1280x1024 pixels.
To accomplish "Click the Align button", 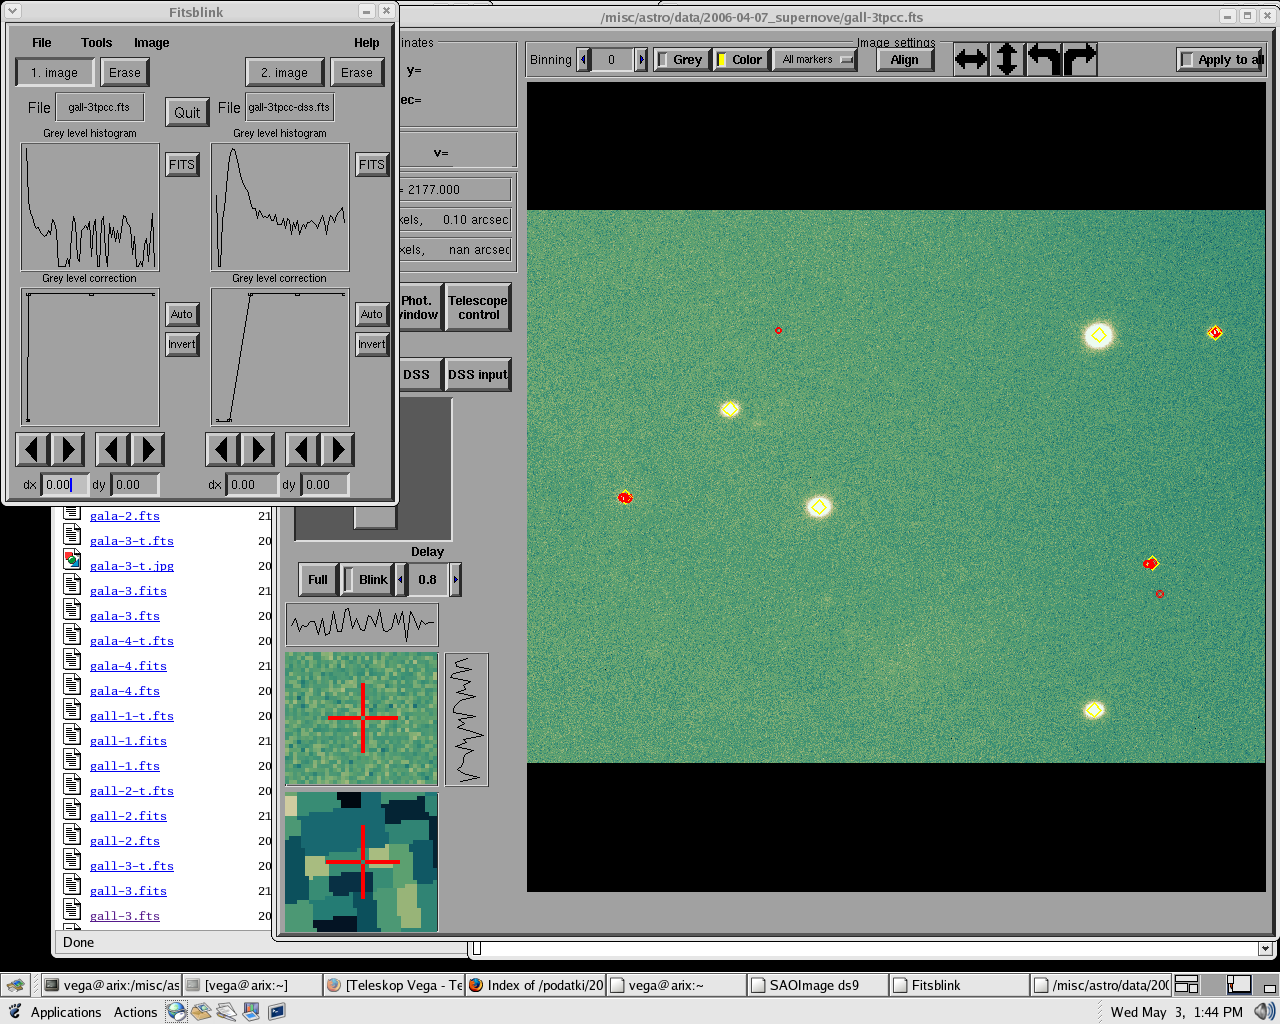I will [905, 60].
